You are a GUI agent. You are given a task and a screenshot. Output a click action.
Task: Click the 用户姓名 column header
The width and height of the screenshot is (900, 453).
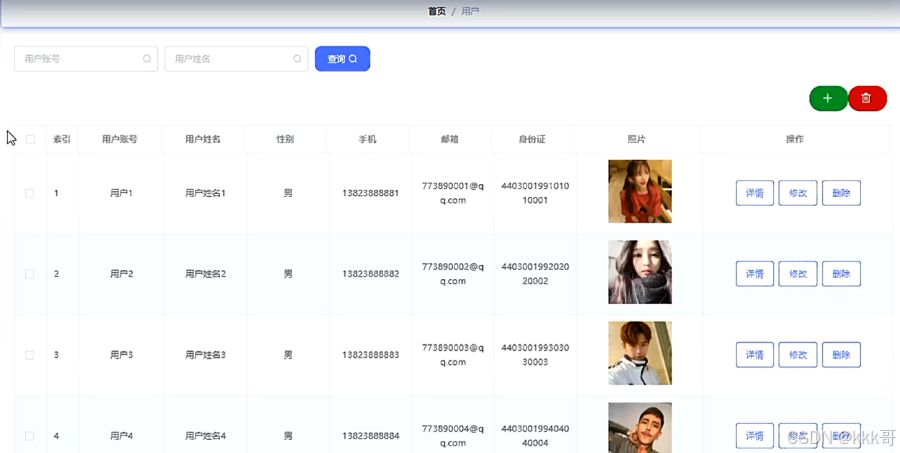tap(203, 139)
